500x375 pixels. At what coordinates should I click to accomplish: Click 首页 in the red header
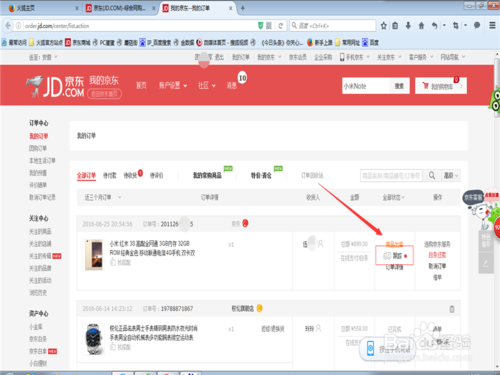[141, 86]
